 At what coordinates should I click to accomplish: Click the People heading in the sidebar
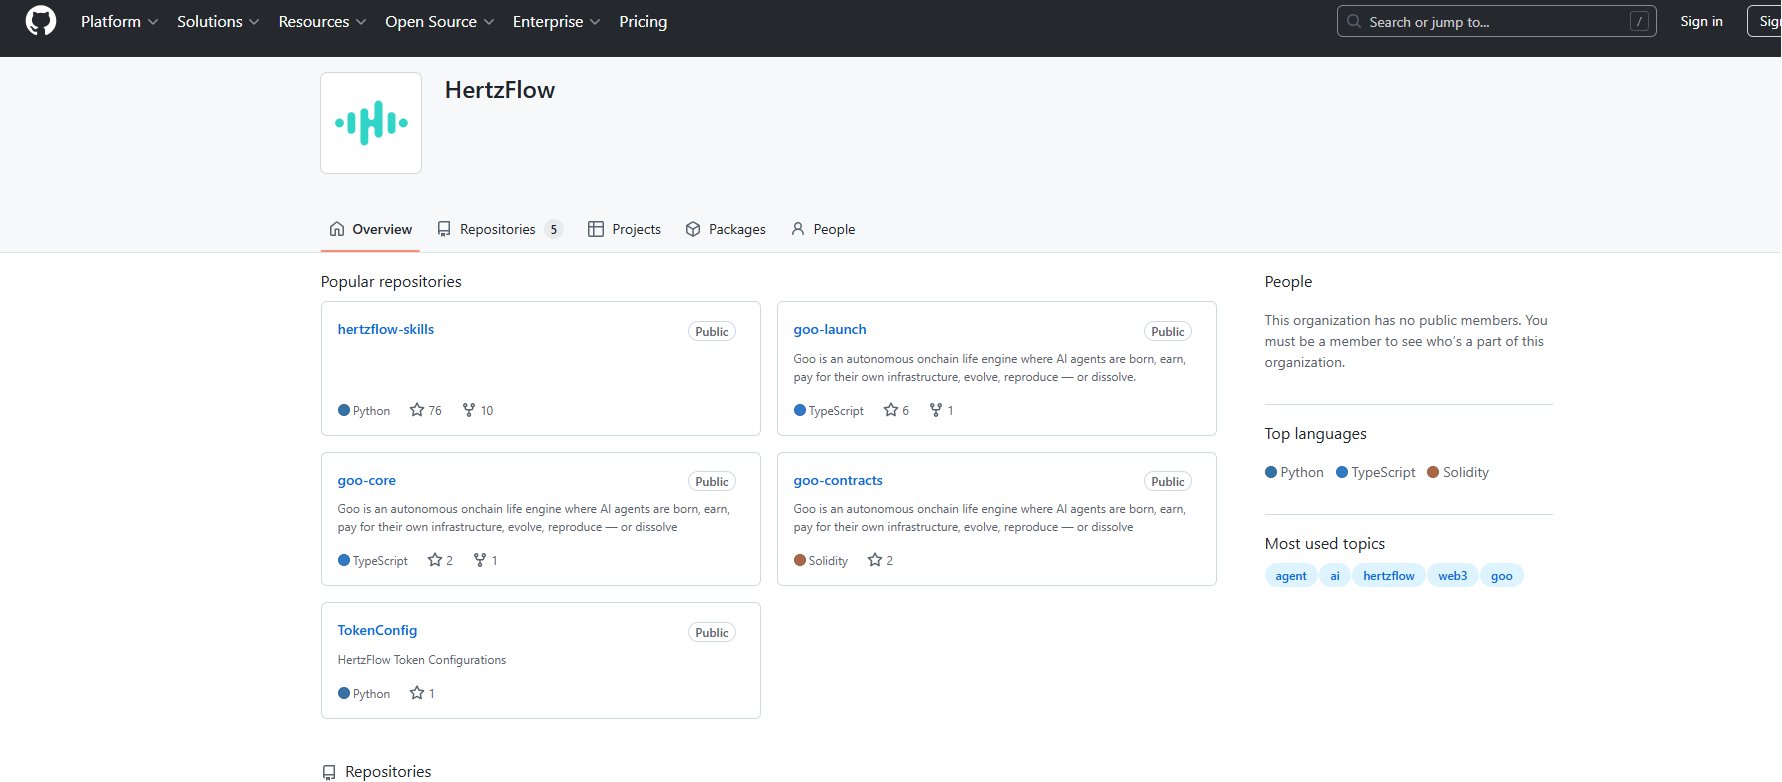pyautogui.click(x=1288, y=281)
